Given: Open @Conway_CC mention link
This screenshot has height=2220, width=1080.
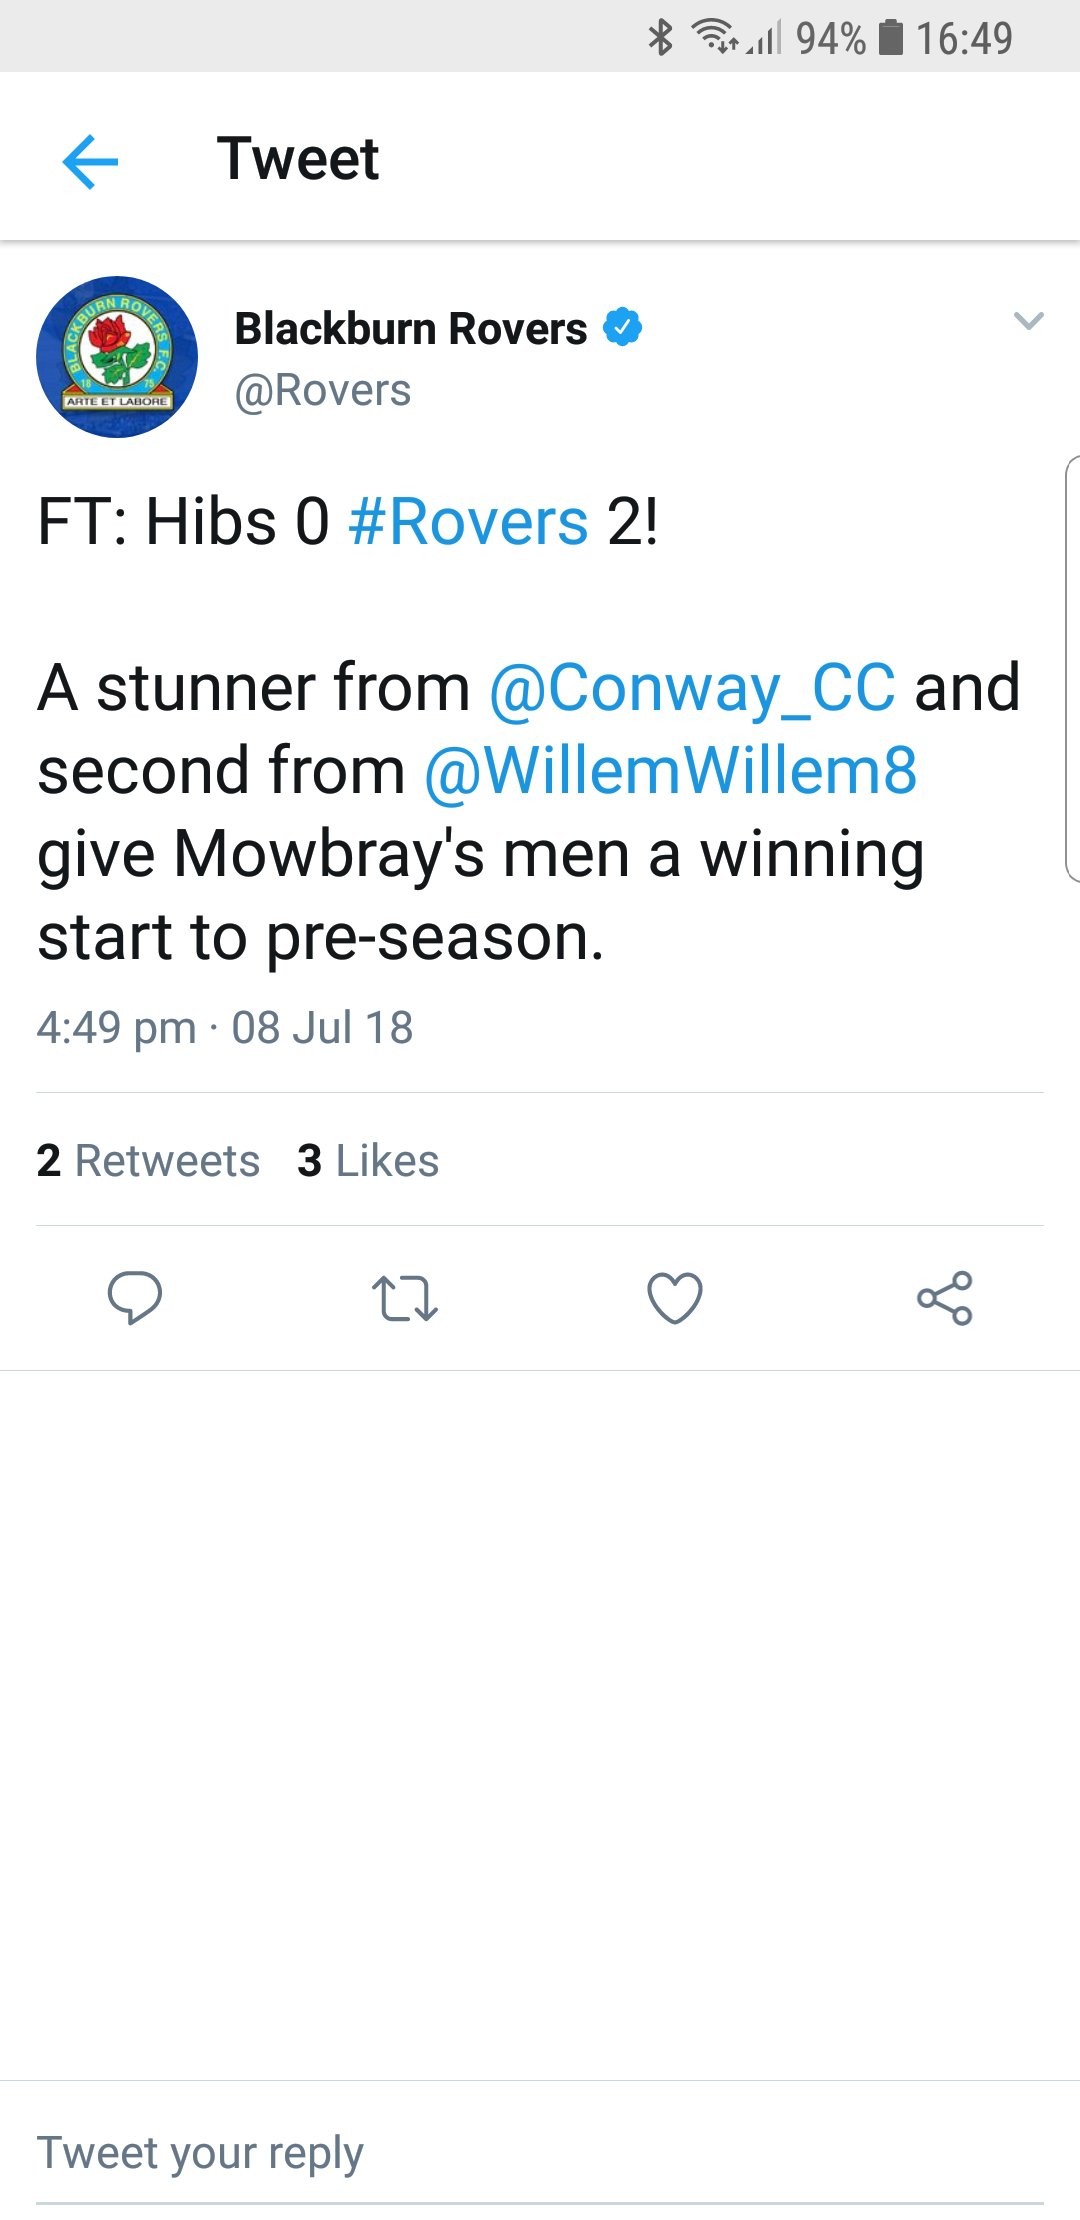Looking at the screenshot, I should click(692, 689).
